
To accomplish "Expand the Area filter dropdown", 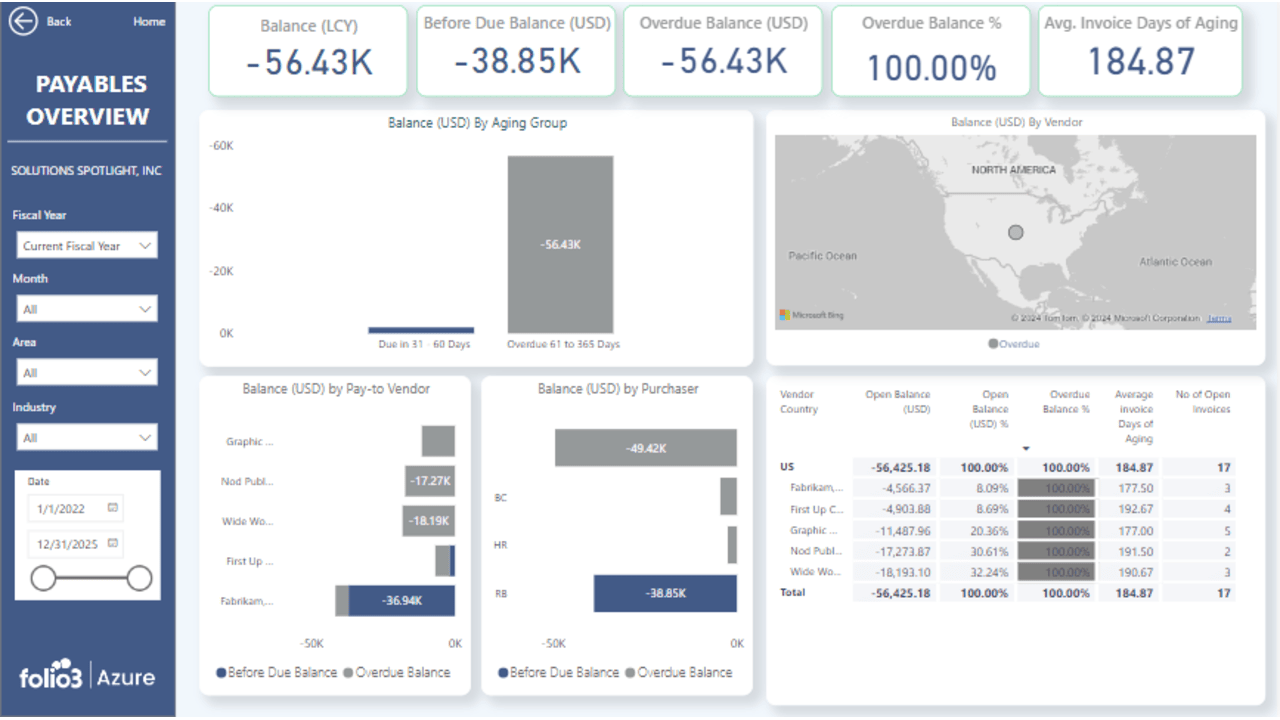I will tap(87, 373).
